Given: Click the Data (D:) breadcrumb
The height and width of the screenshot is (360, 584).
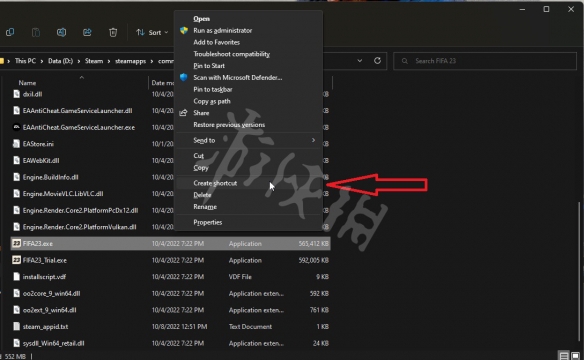Looking at the screenshot, I should coord(60,61).
